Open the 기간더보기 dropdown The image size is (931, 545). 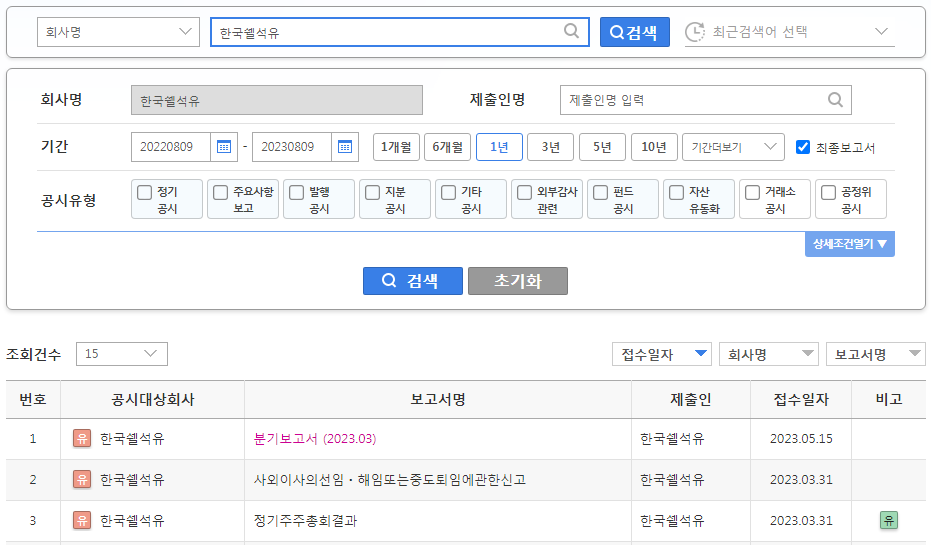733,147
